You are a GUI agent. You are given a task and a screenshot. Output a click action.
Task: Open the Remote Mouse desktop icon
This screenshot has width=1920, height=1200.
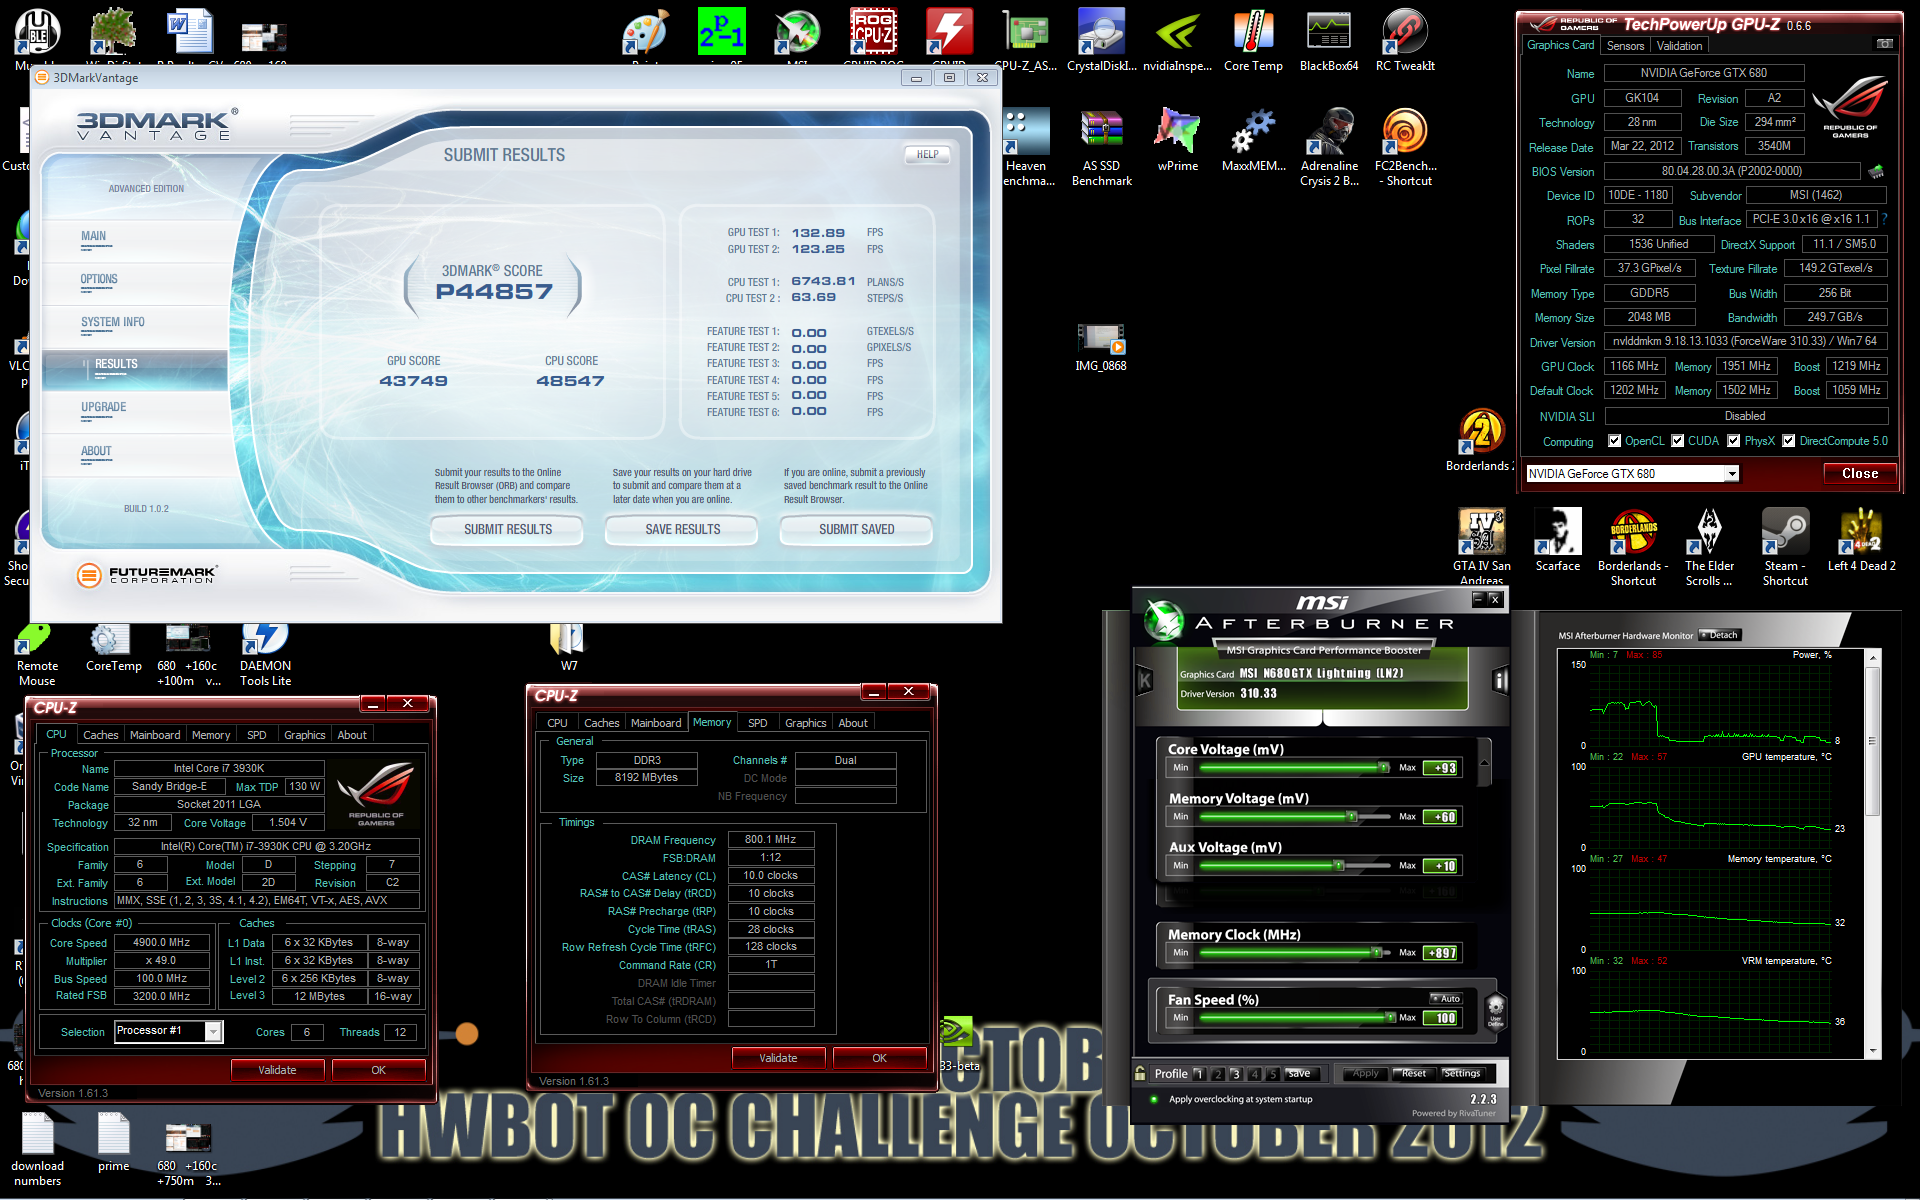[37, 655]
